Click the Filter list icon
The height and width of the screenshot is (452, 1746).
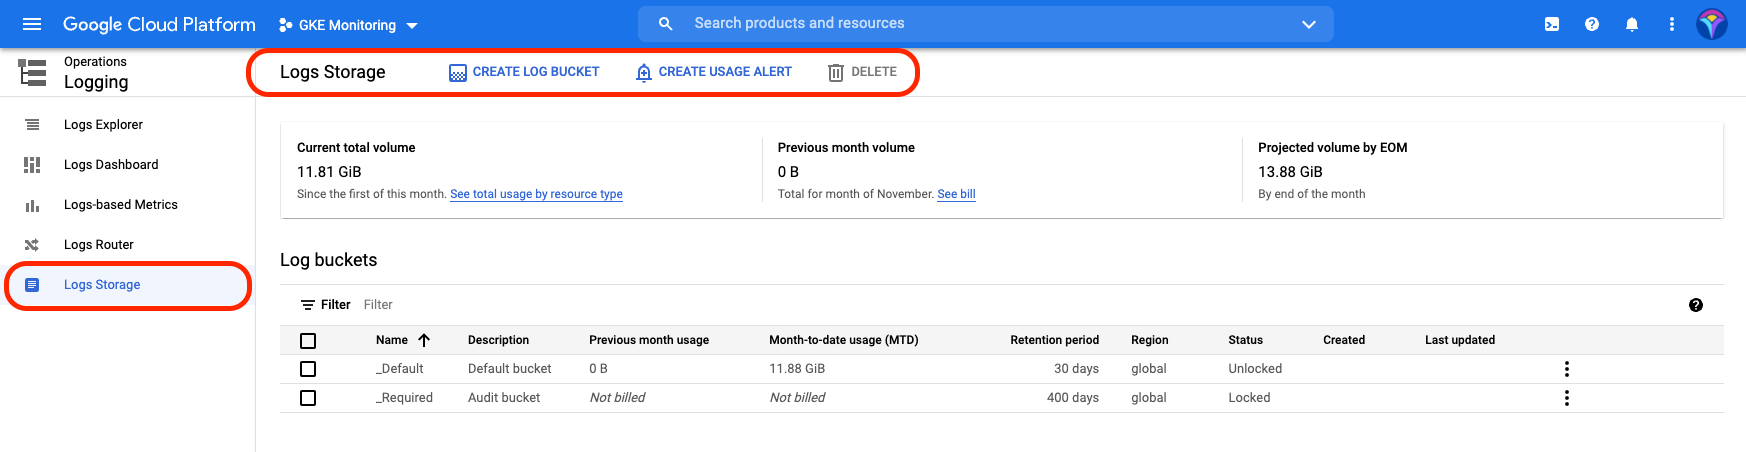pos(308,305)
